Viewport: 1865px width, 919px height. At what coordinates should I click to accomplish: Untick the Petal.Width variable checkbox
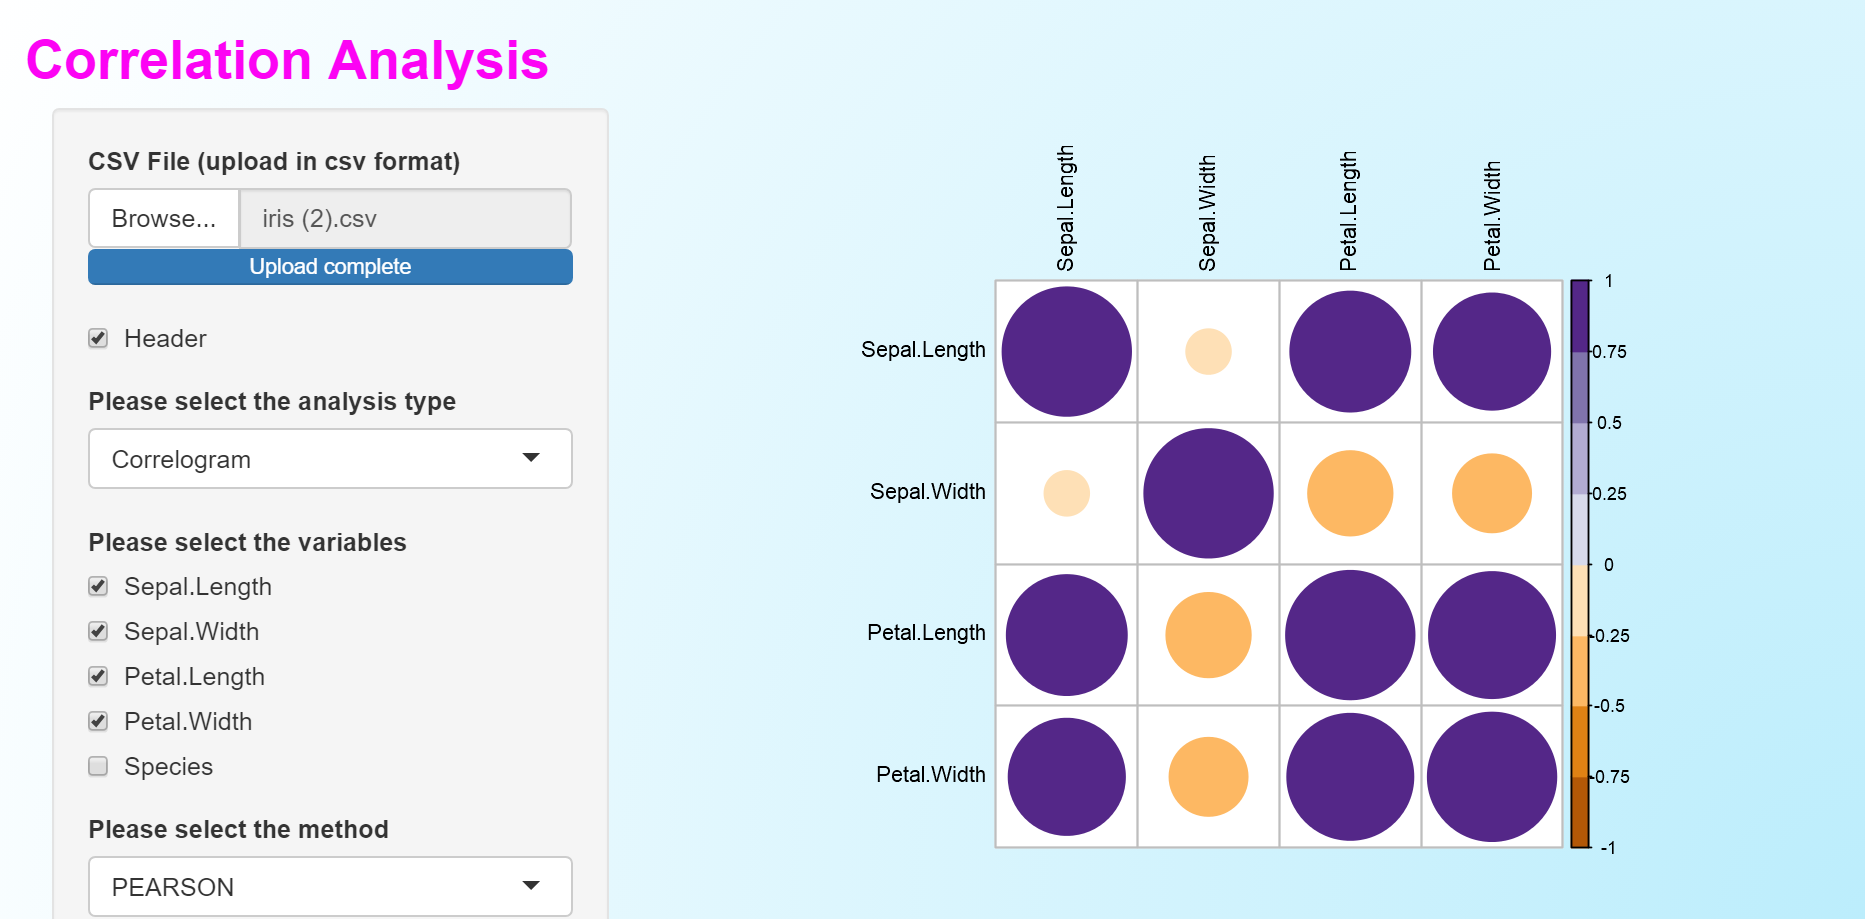(x=98, y=721)
